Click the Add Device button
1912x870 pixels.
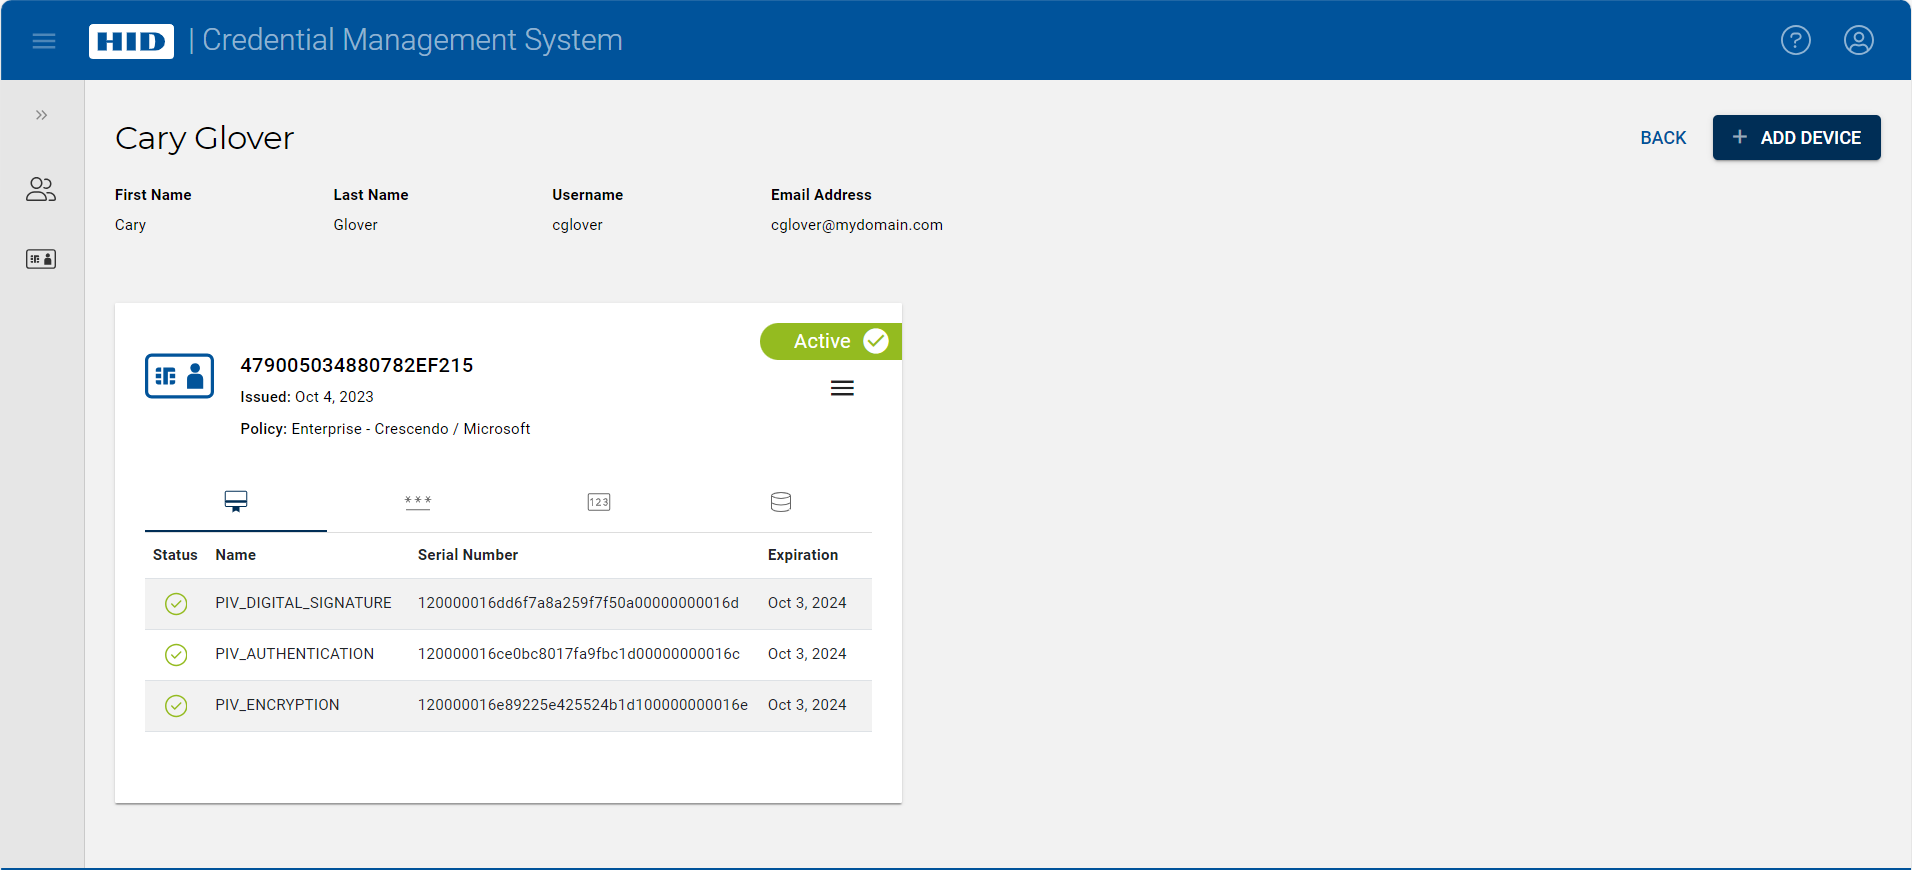(x=1796, y=138)
